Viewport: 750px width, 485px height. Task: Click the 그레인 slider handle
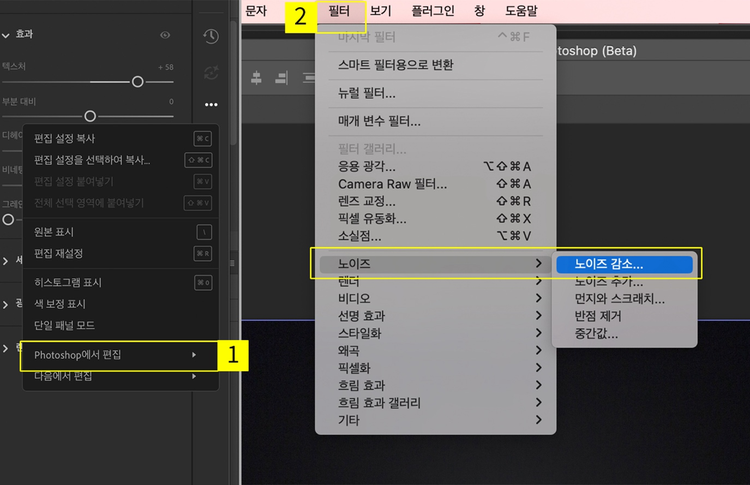click(x=8, y=220)
